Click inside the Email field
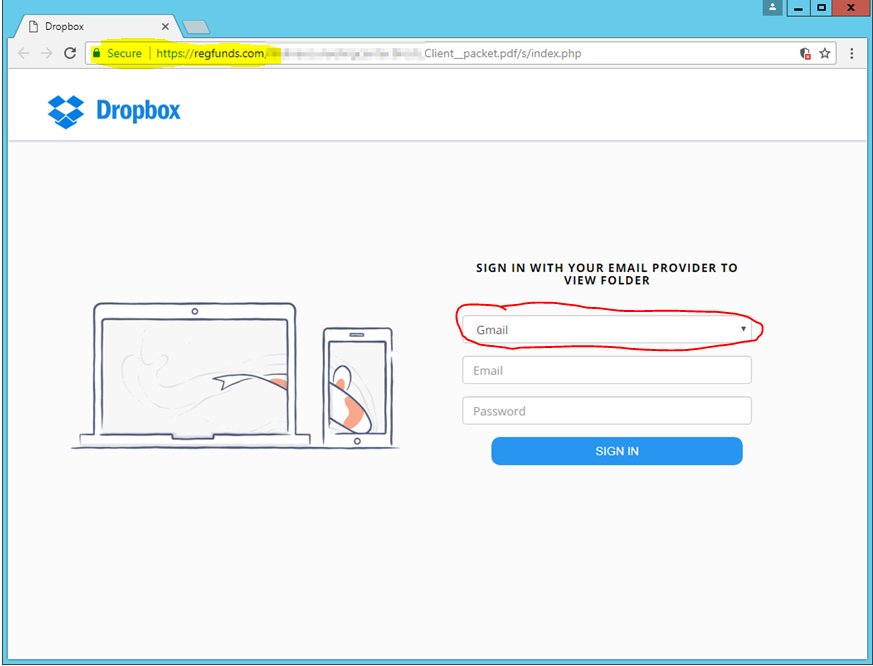Viewport: 873px width, 666px height. coord(607,369)
